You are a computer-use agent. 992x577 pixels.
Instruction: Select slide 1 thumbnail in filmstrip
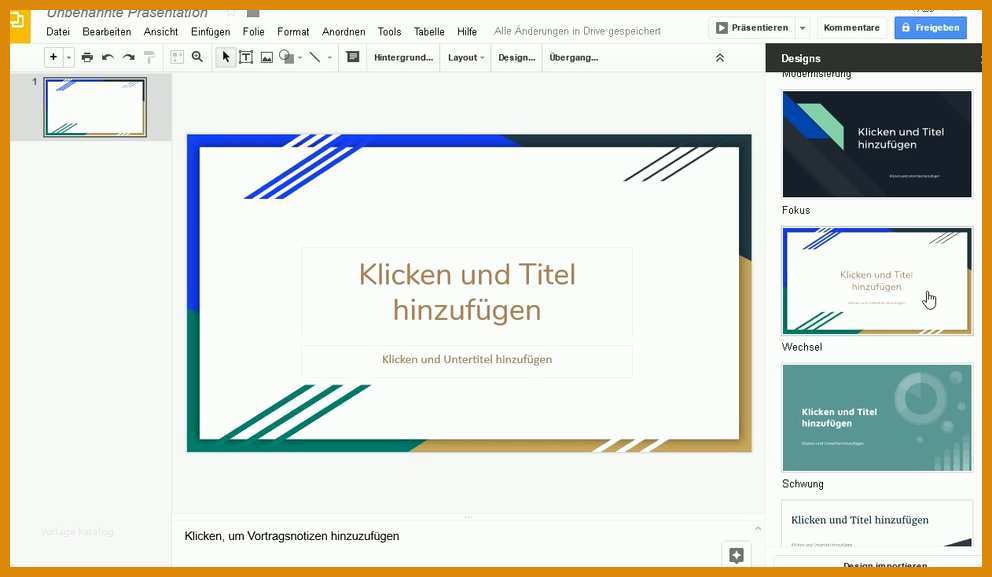coord(95,107)
